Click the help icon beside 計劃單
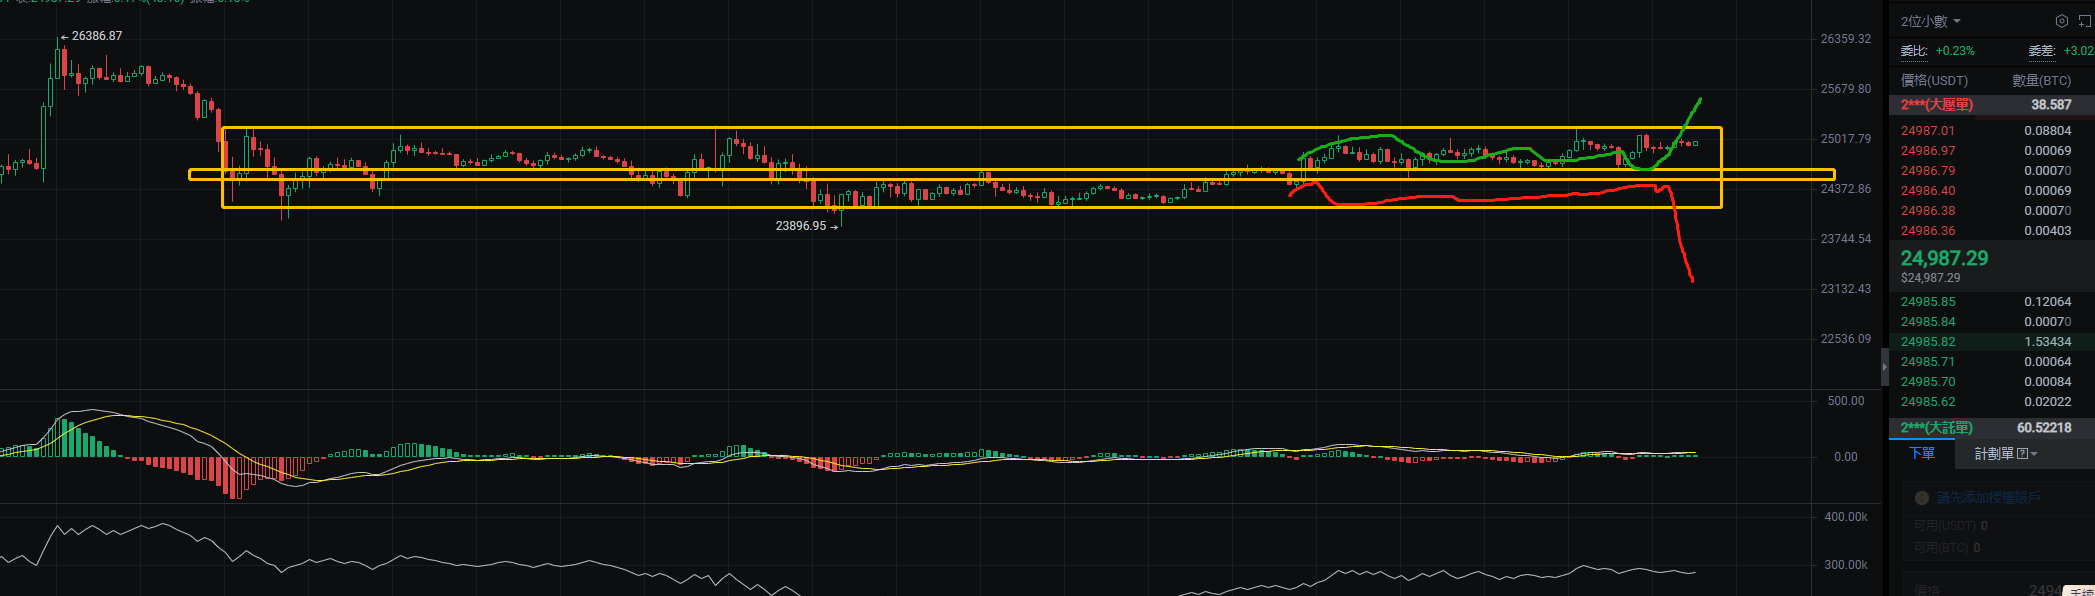This screenshot has width=2095, height=596. pos(2022,454)
